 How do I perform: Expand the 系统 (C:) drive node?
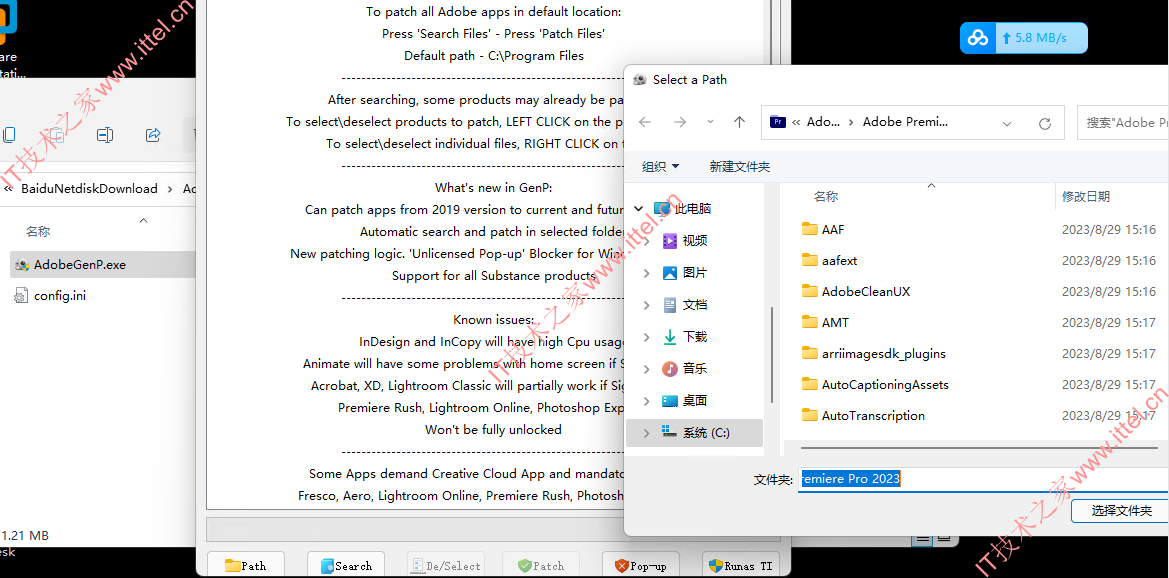[x=646, y=433]
